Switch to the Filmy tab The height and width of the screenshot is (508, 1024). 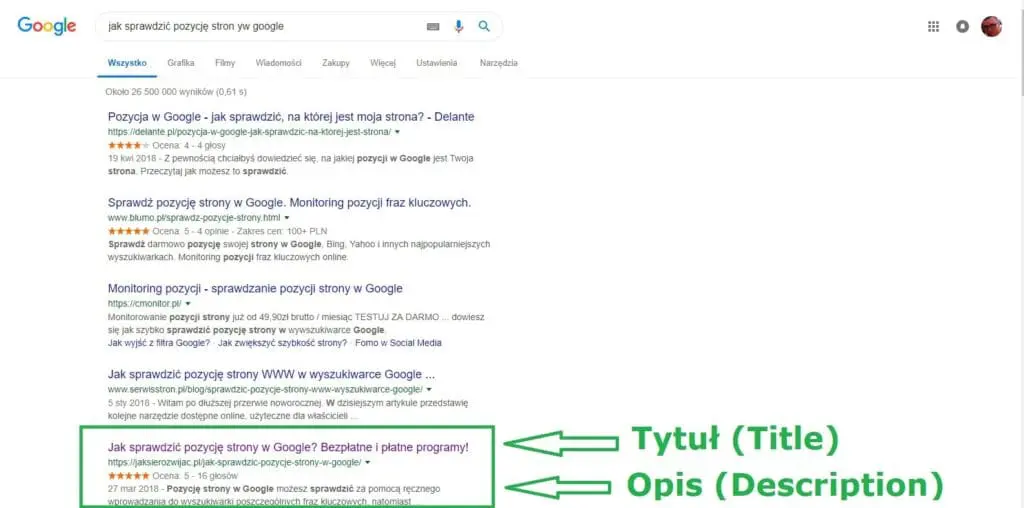point(225,63)
